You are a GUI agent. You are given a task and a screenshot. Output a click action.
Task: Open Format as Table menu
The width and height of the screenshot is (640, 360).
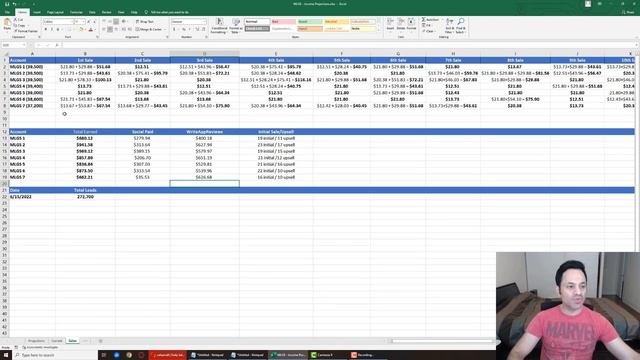(x=236, y=26)
